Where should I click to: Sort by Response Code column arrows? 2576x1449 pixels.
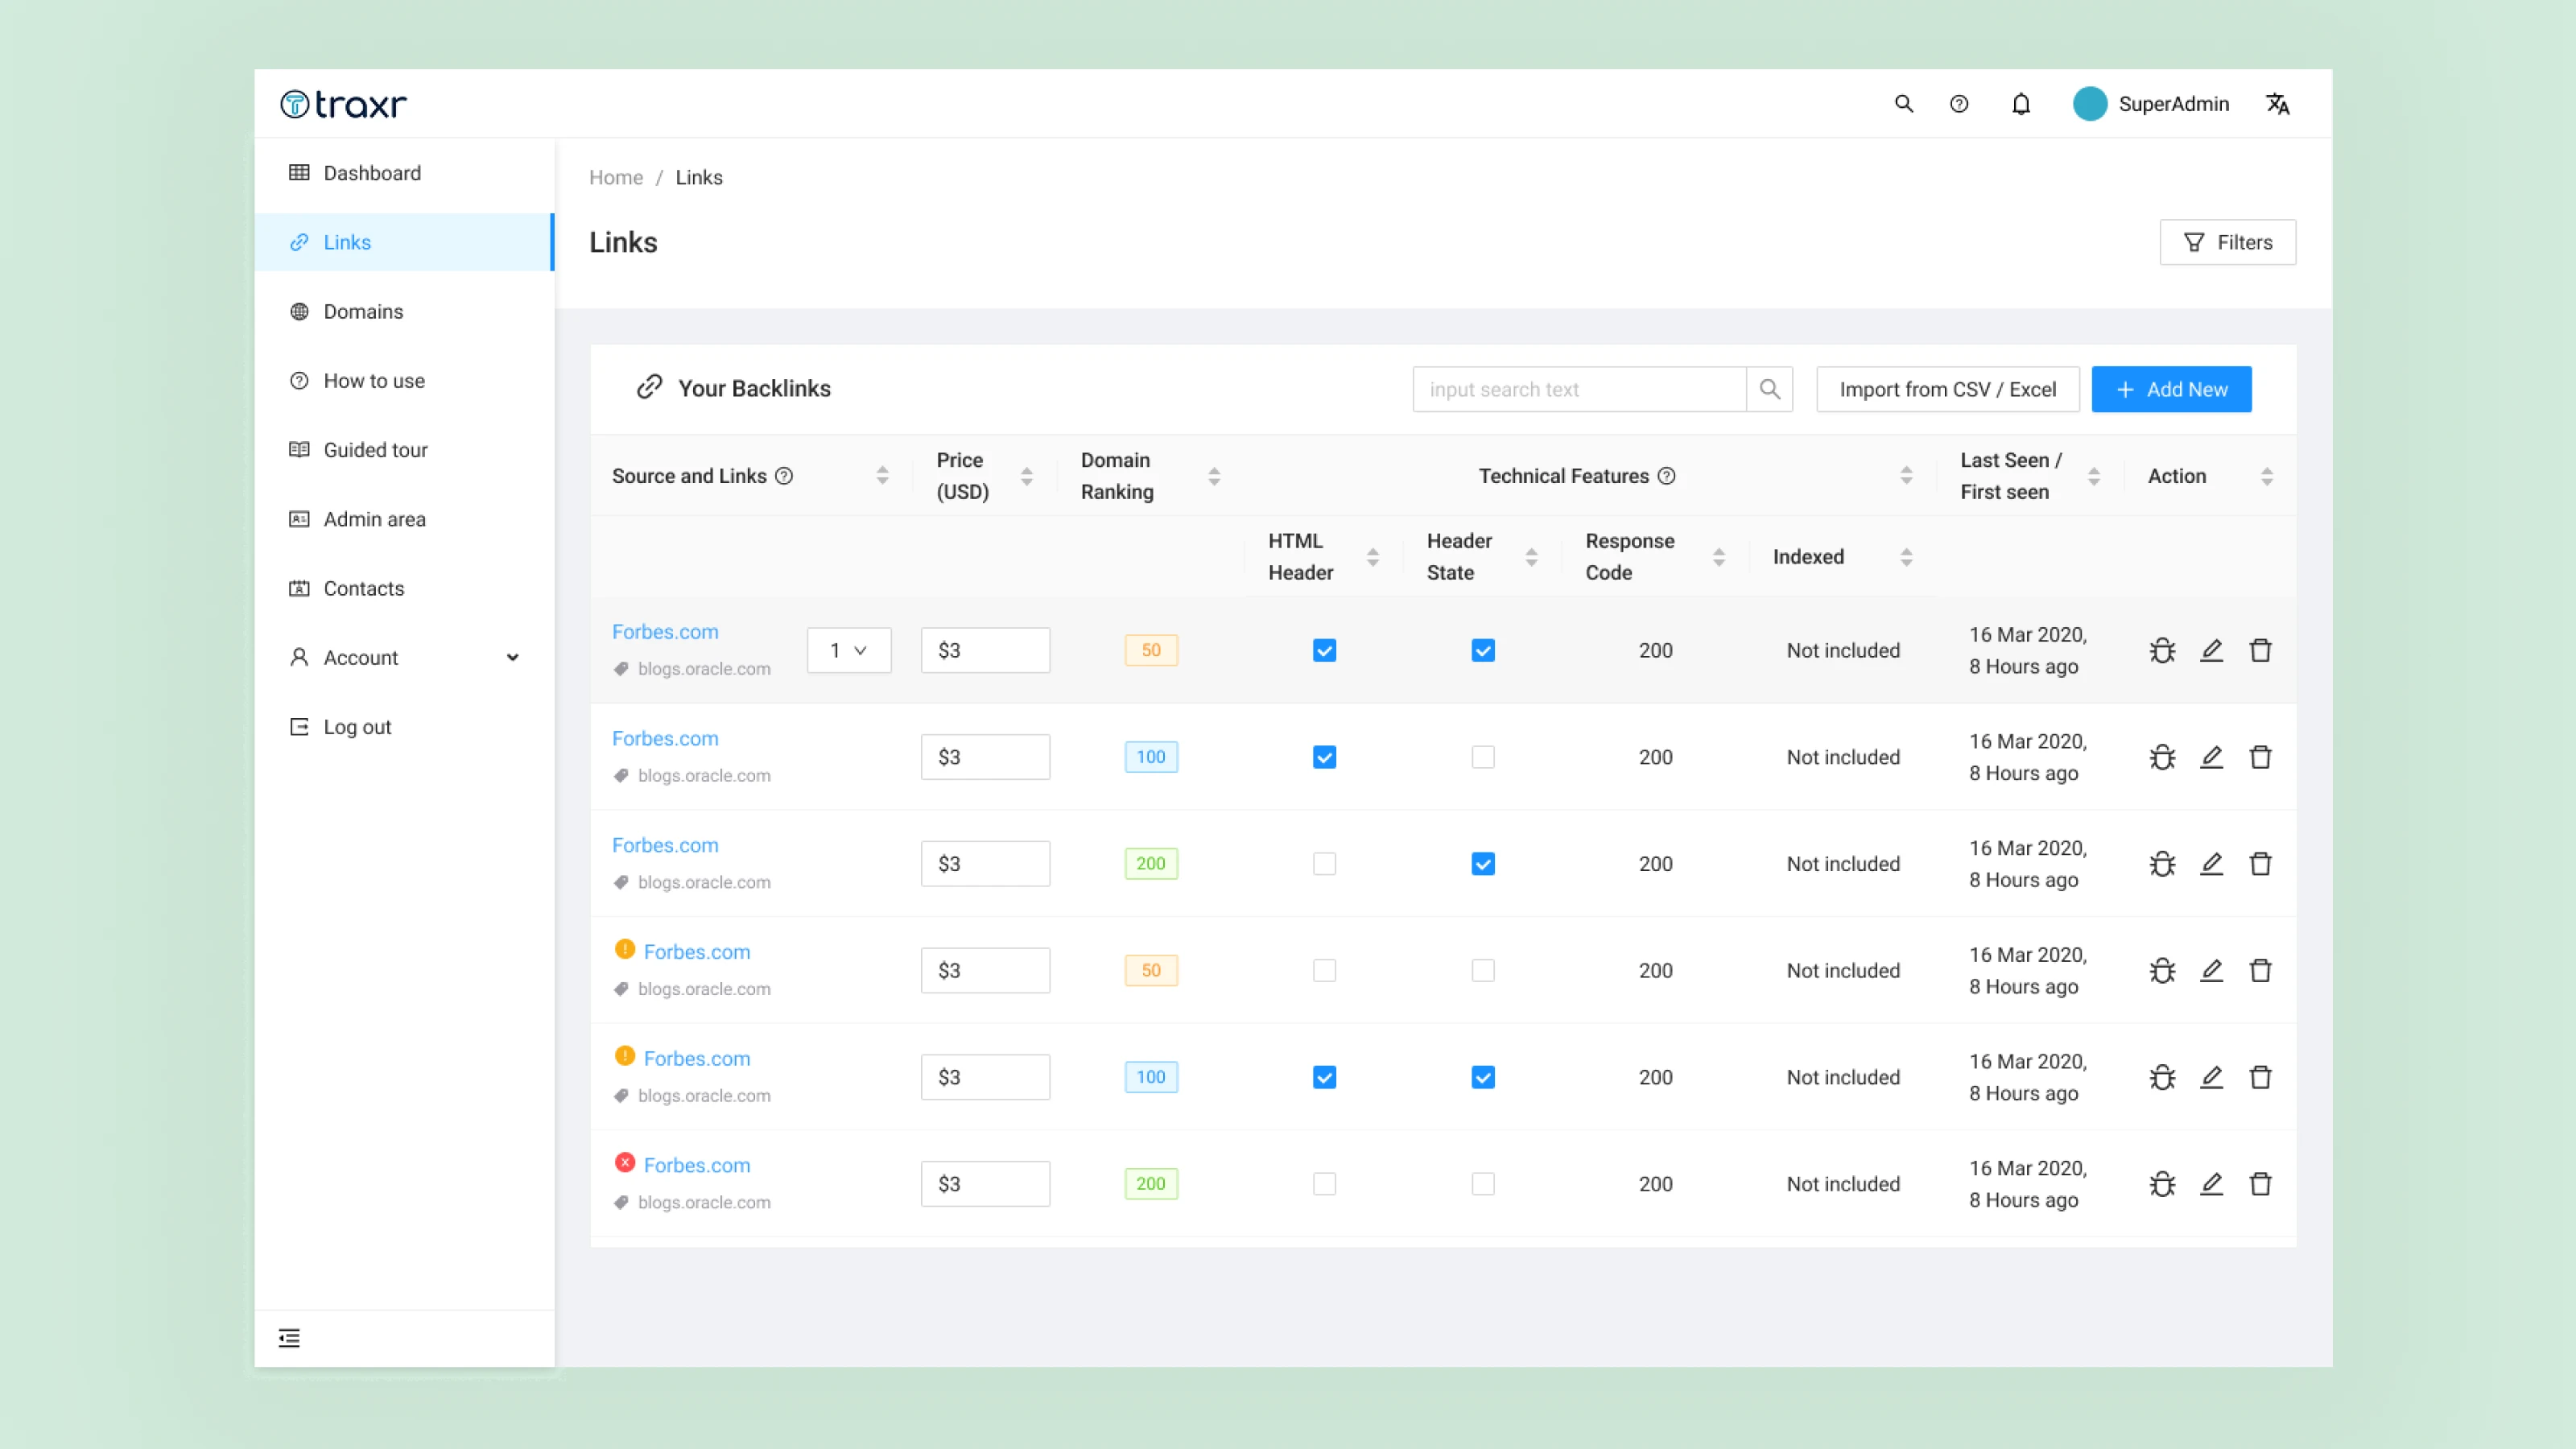click(x=1719, y=557)
